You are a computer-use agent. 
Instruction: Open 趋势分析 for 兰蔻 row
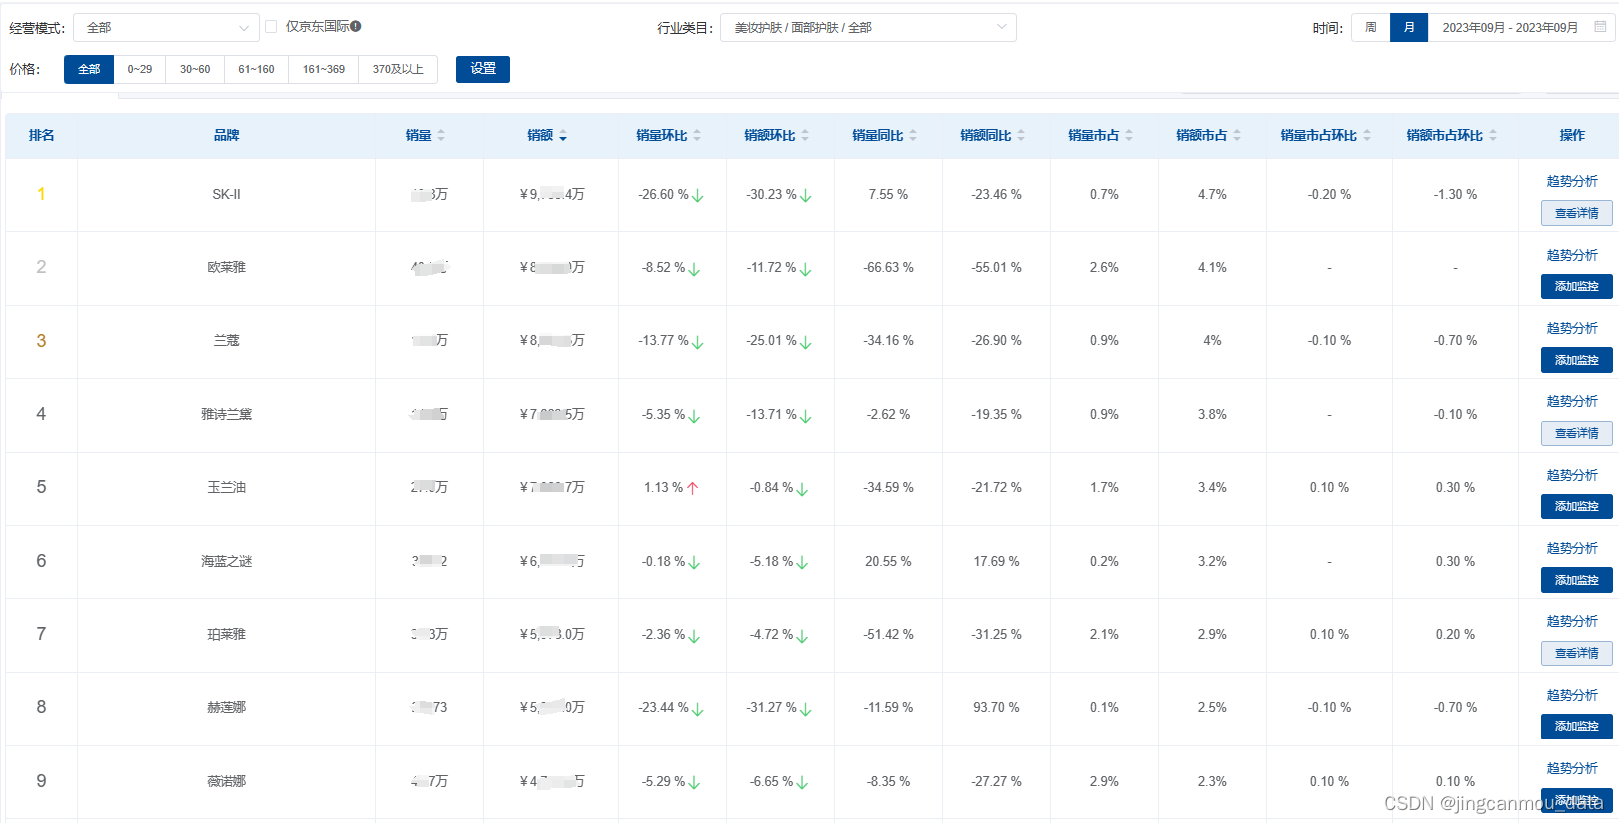[x=1572, y=328]
